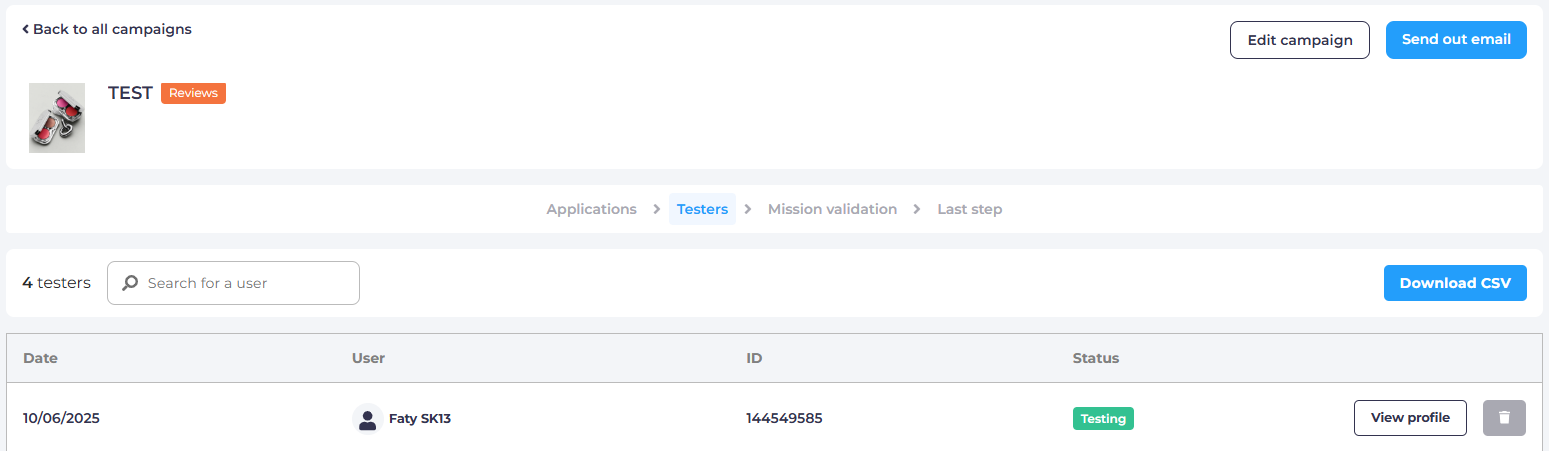Click Faty SK13's avatar icon
Viewport: 1549px width, 451px height.
click(x=368, y=419)
